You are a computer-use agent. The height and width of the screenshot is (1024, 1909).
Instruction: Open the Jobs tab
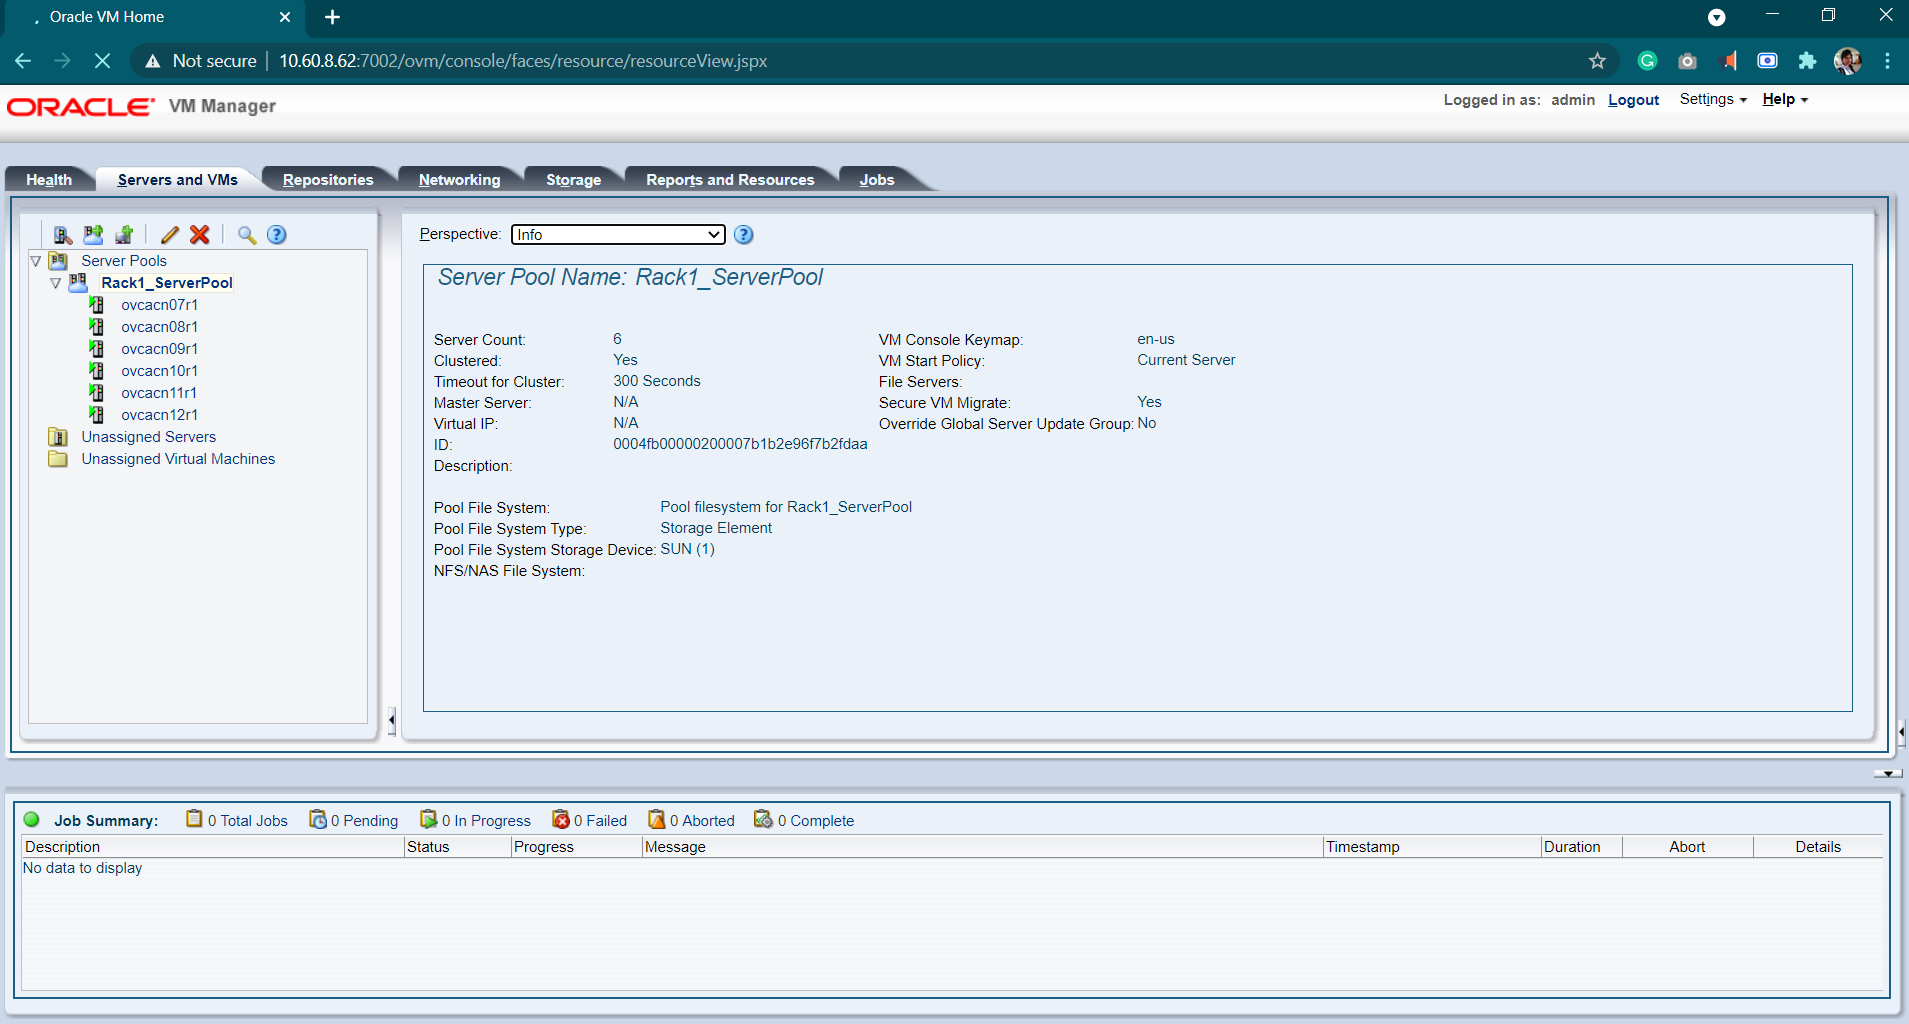click(x=877, y=180)
